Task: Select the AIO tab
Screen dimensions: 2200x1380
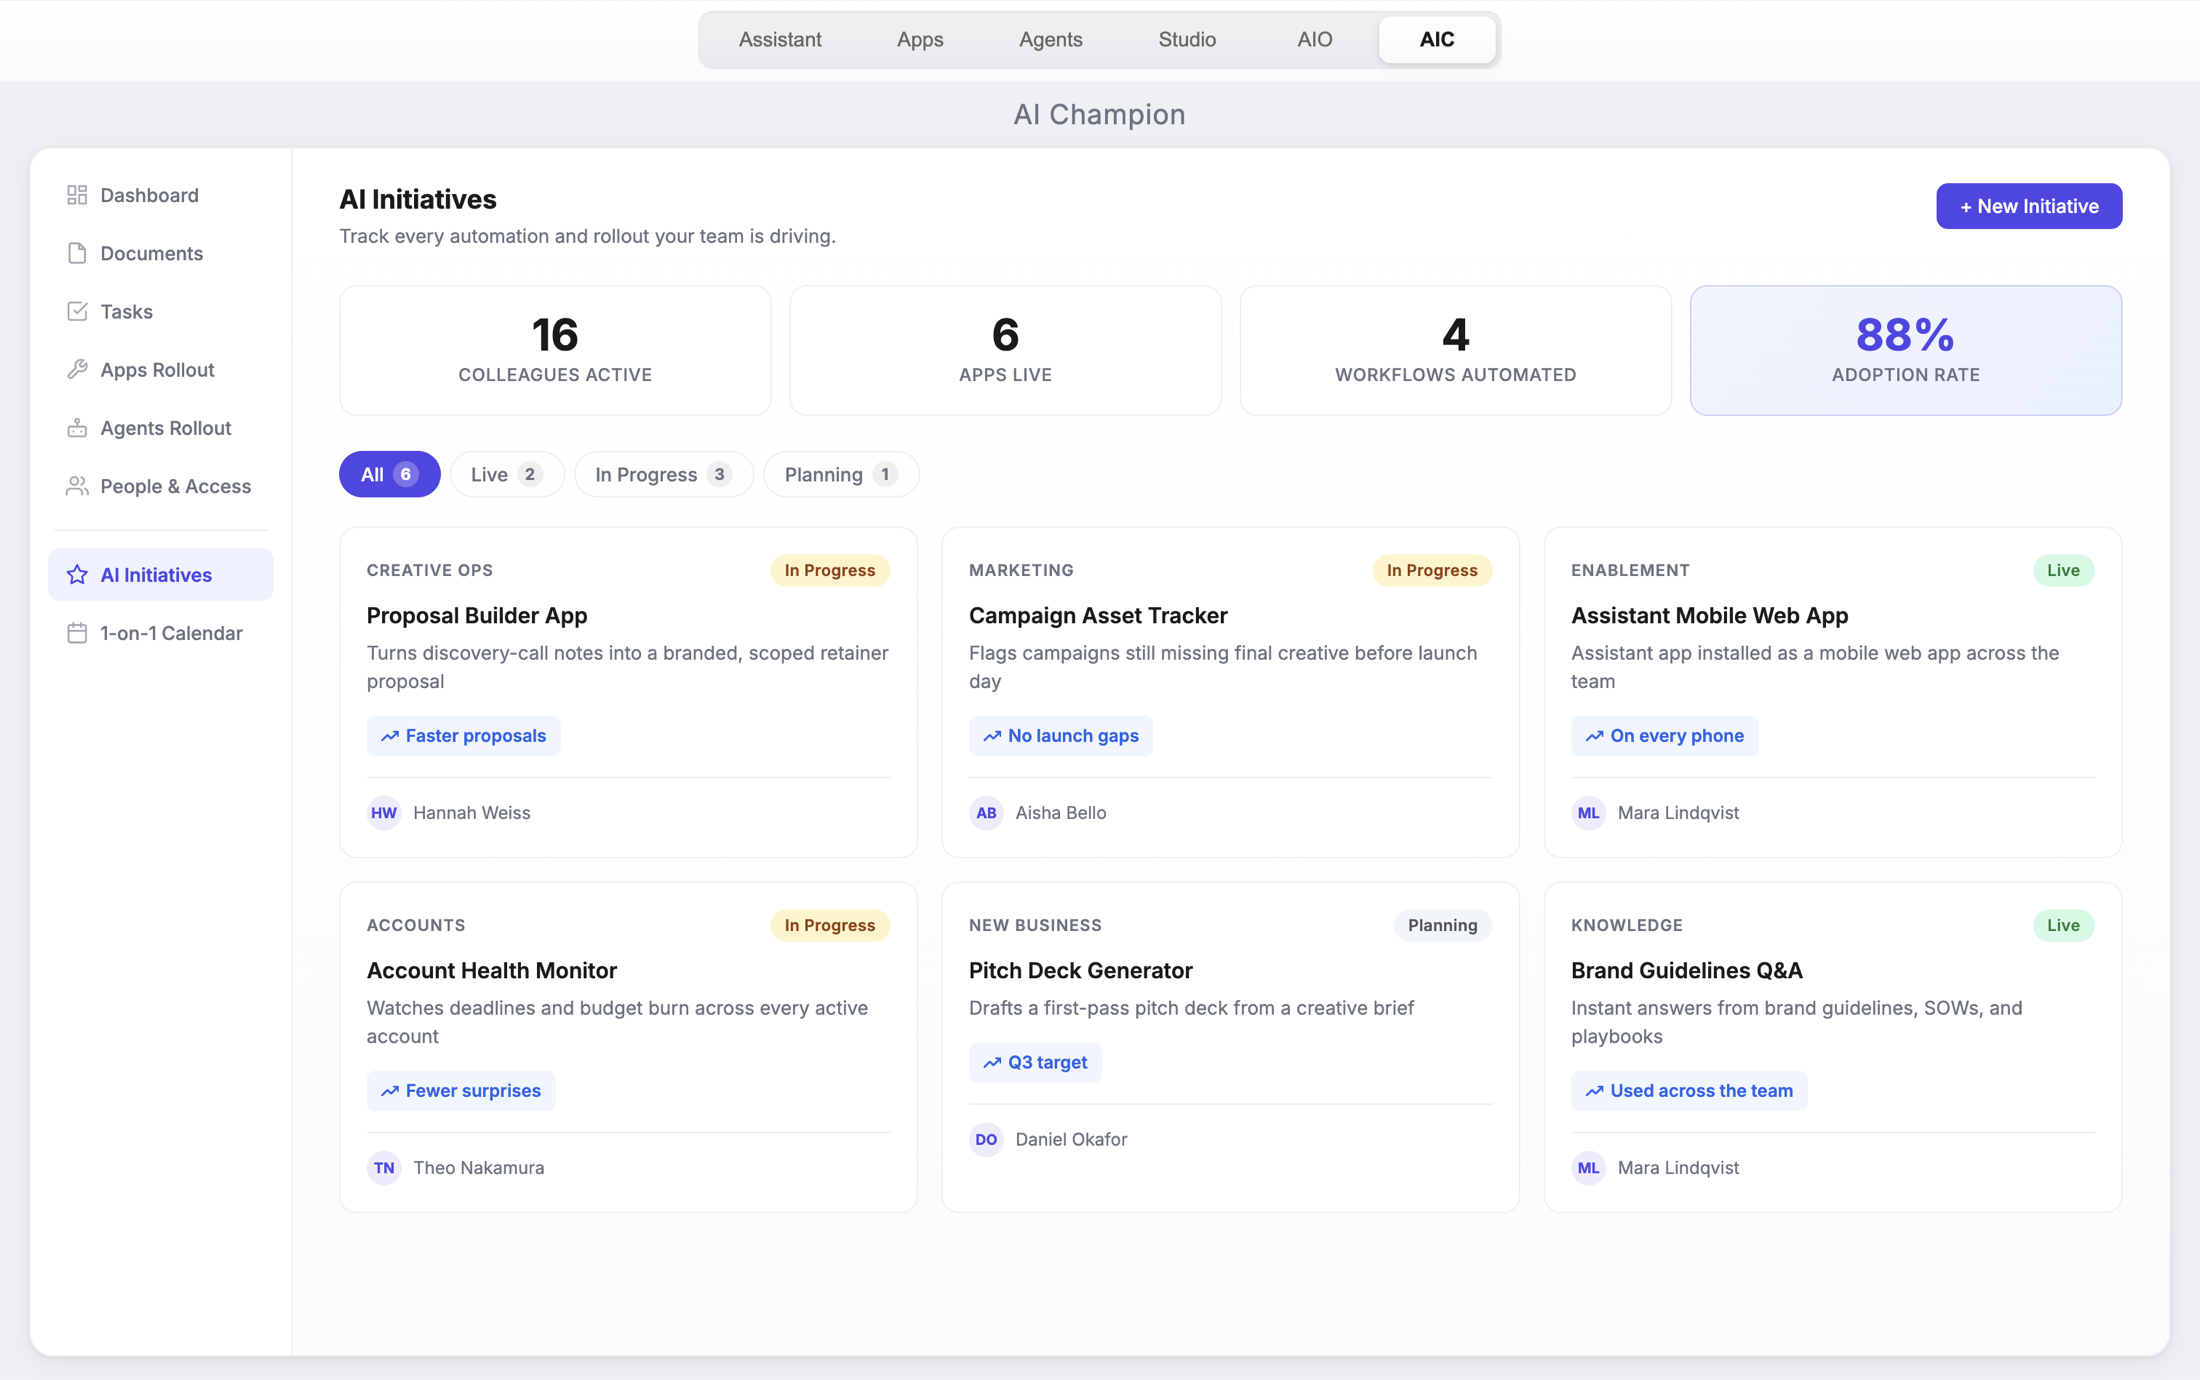Action: tap(1314, 40)
